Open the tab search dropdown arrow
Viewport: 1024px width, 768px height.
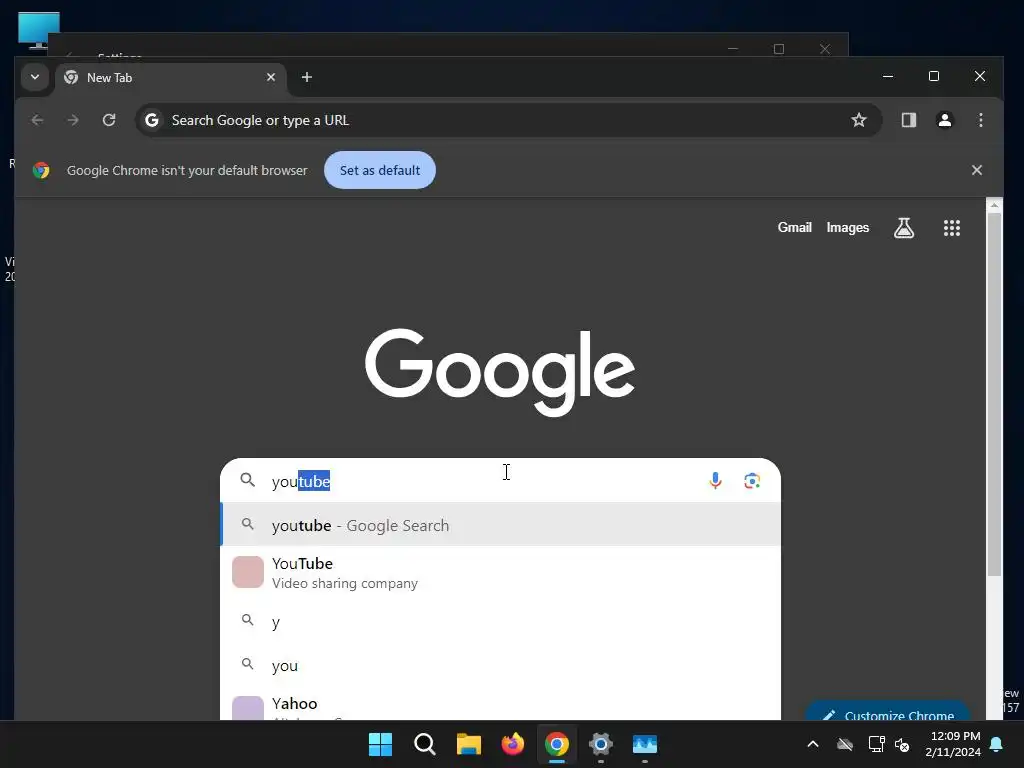35,77
